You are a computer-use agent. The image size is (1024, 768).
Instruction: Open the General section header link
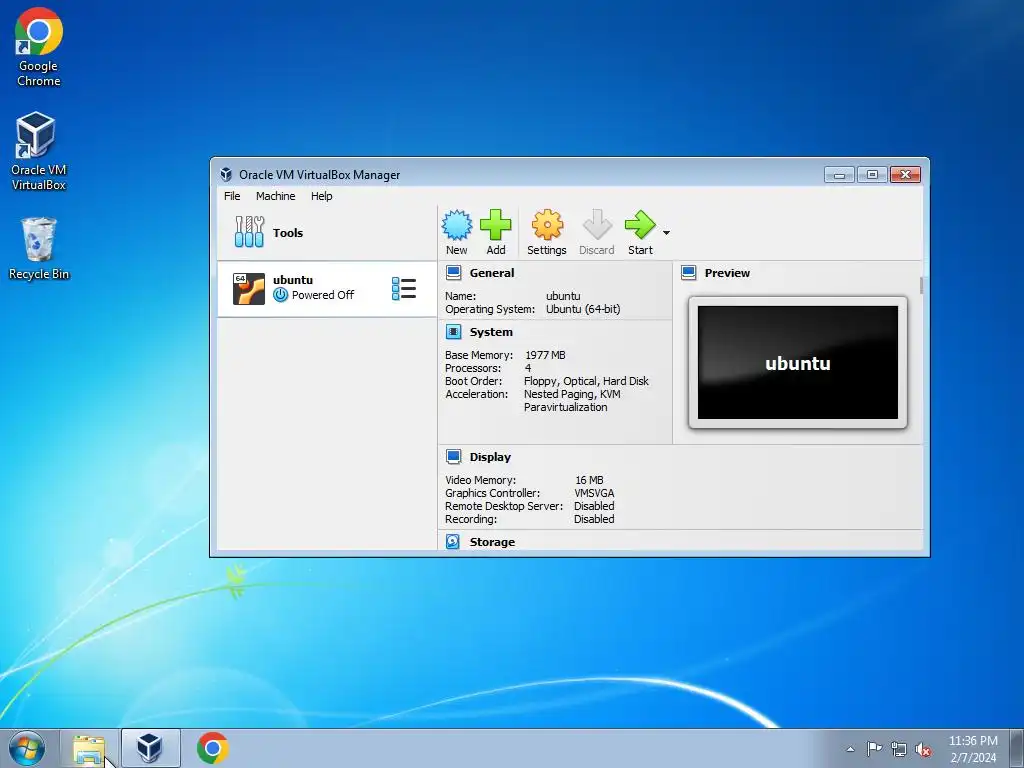pos(492,273)
